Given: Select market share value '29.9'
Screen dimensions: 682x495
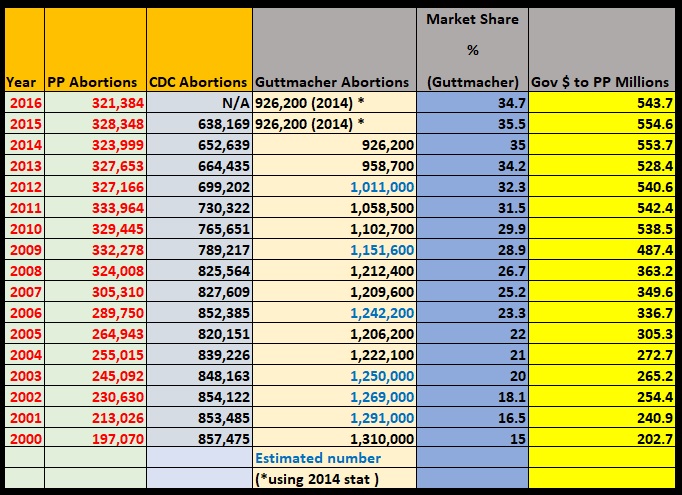Looking at the screenshot, I should pos(512,229).
